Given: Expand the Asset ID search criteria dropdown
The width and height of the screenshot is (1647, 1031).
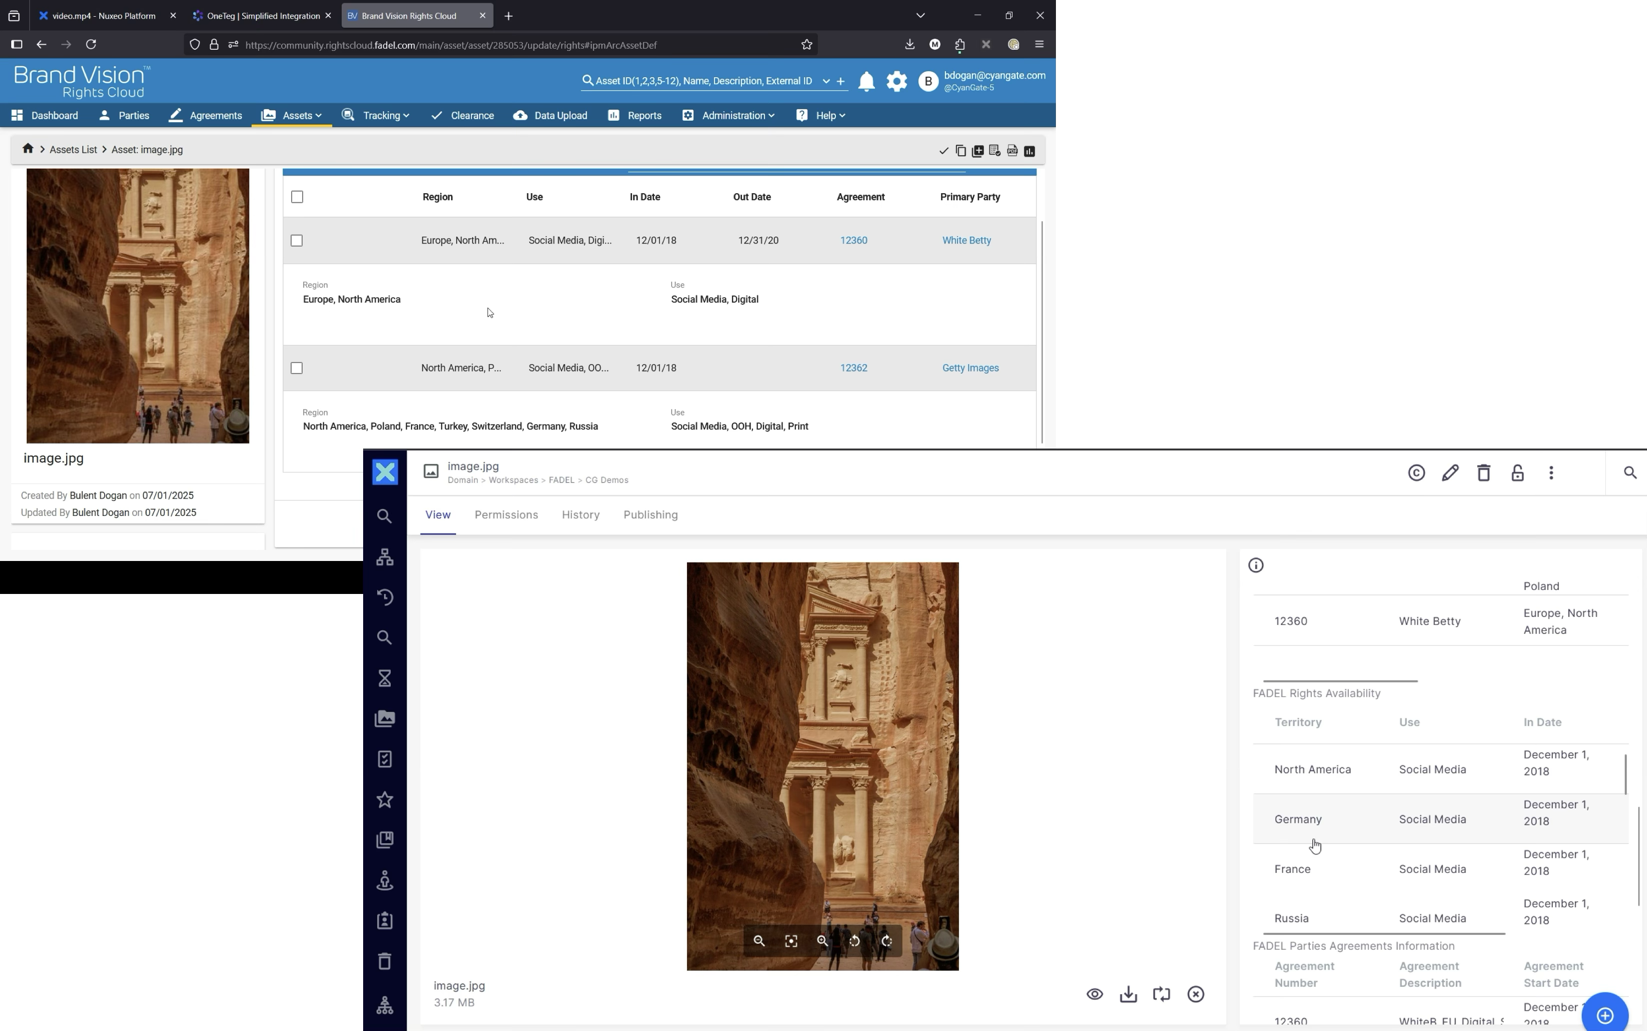Looking at the screenshot, I should click(x=826, y=81).
